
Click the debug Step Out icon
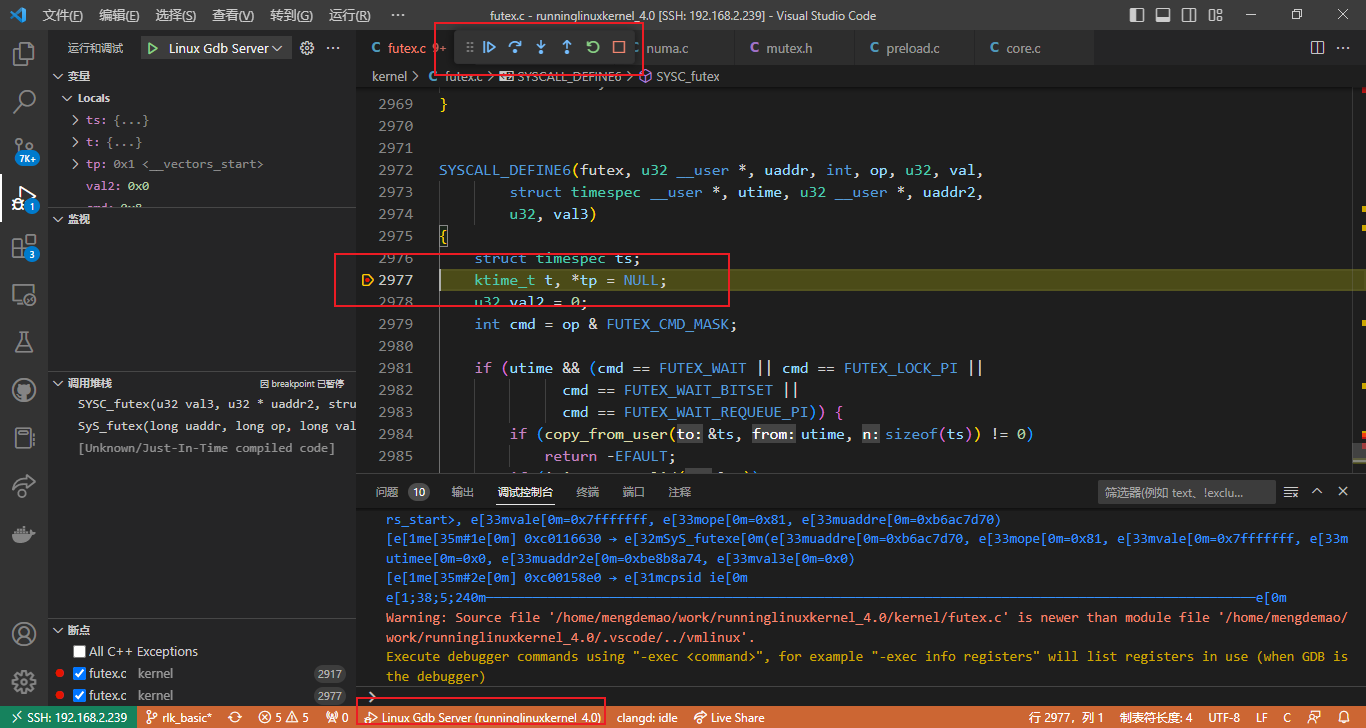point(567,47)
